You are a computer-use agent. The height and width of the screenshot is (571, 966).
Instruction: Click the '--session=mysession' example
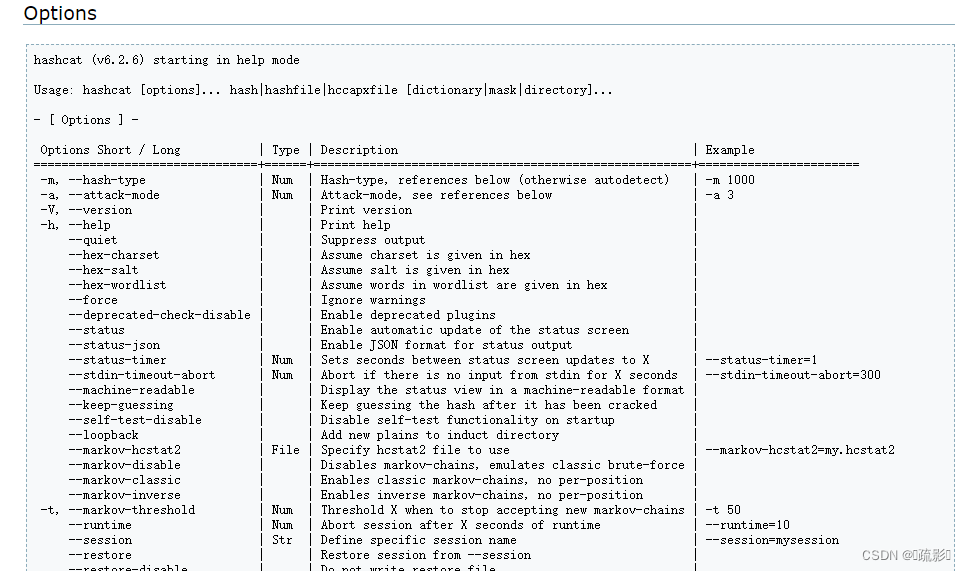[772, 540]
